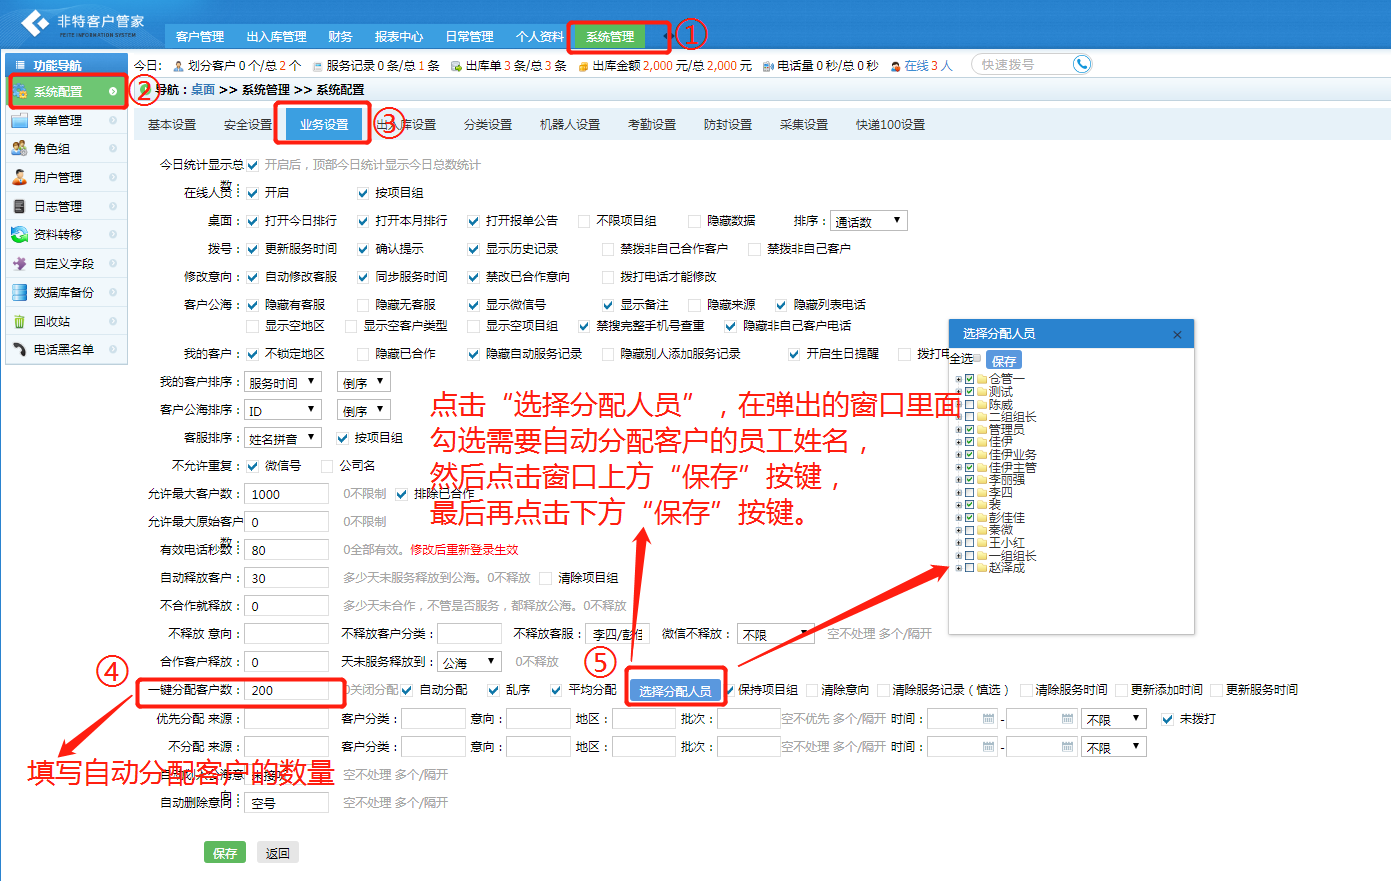The image size is (1391, 881).
Task: Click the 自定义字段 sidebar icon
Action: pos(19,264)
